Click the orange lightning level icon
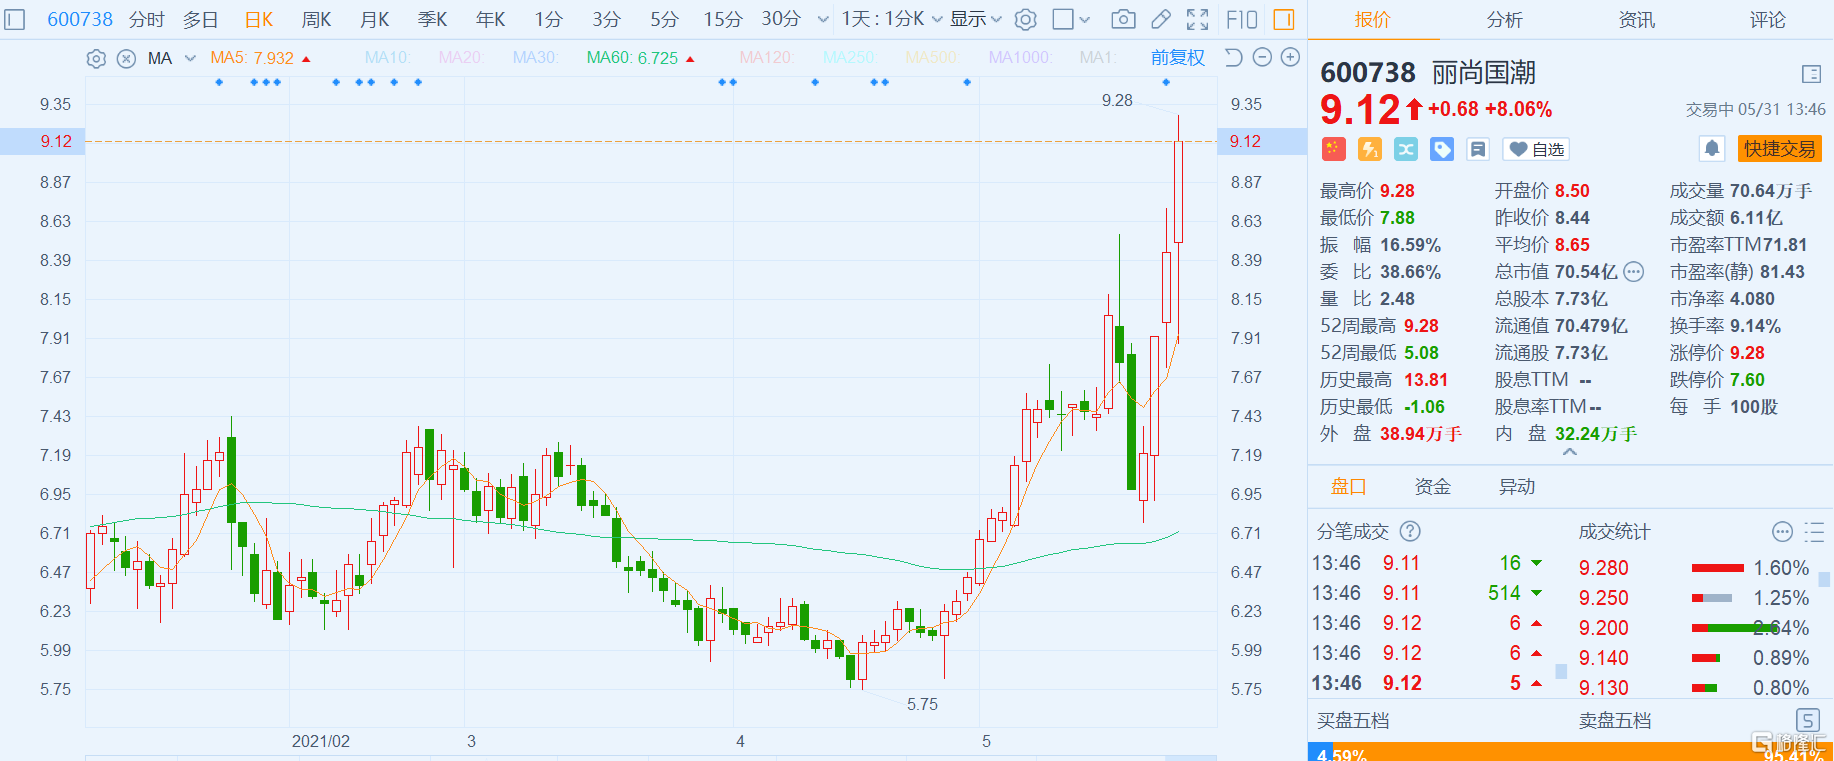The width and height of the screenshot is (1834, 761). point(1369,149)
